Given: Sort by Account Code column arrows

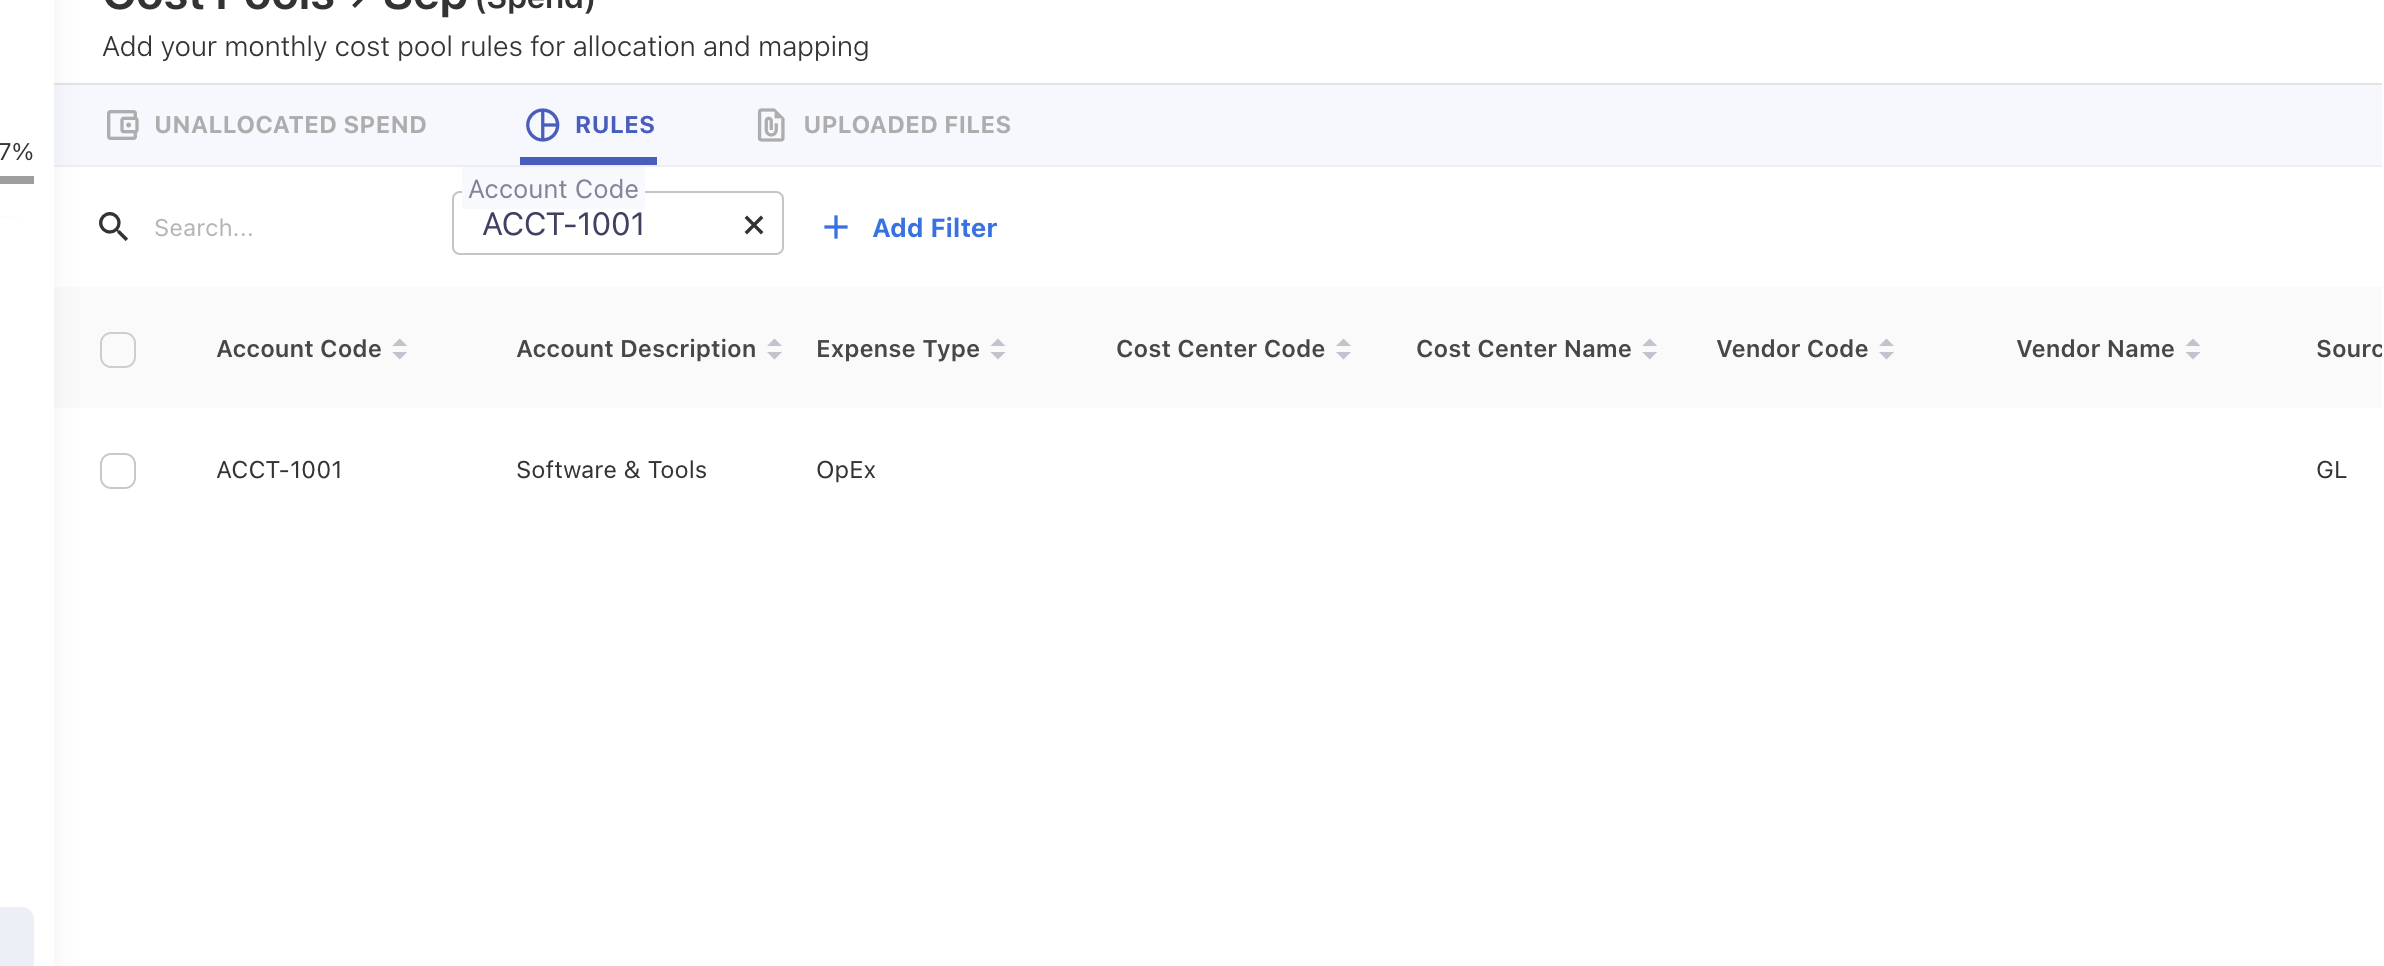Looking at the screenshot, I should click(400, 349).
